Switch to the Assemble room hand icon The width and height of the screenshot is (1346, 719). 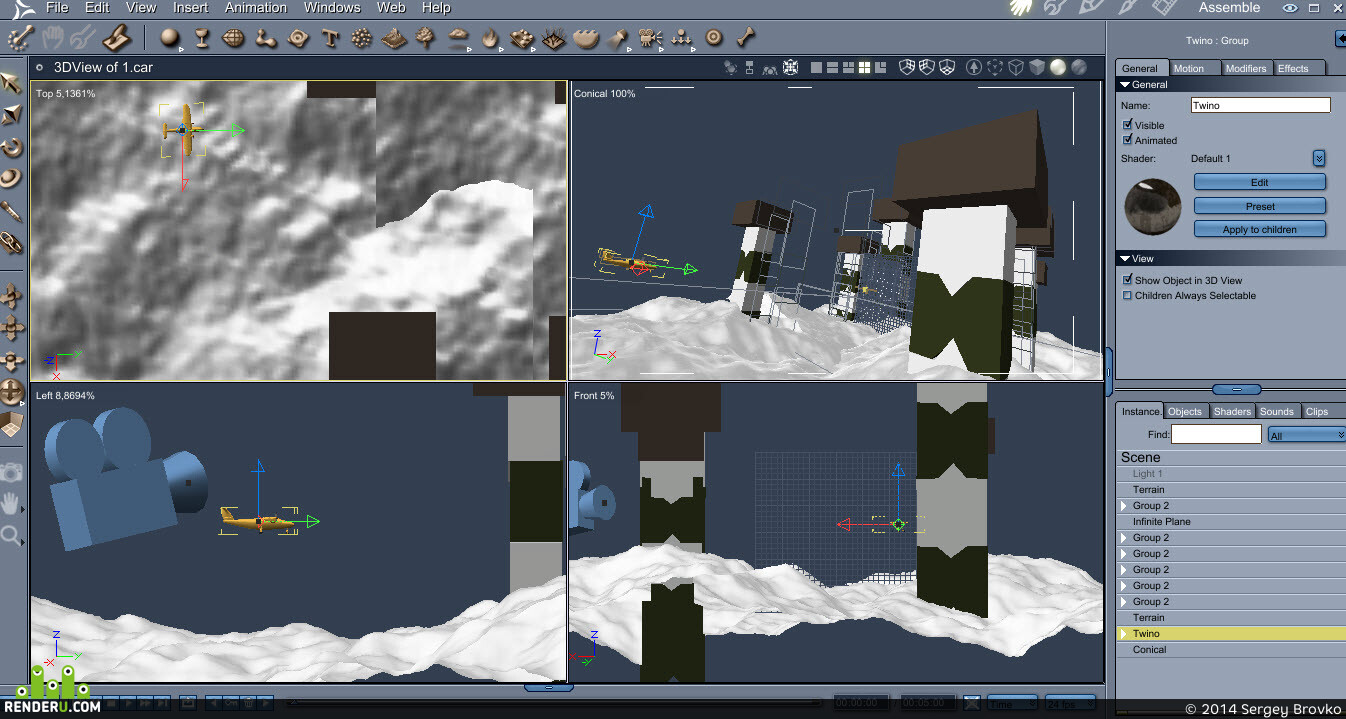pyautogui.click(x=1021, y=8)
